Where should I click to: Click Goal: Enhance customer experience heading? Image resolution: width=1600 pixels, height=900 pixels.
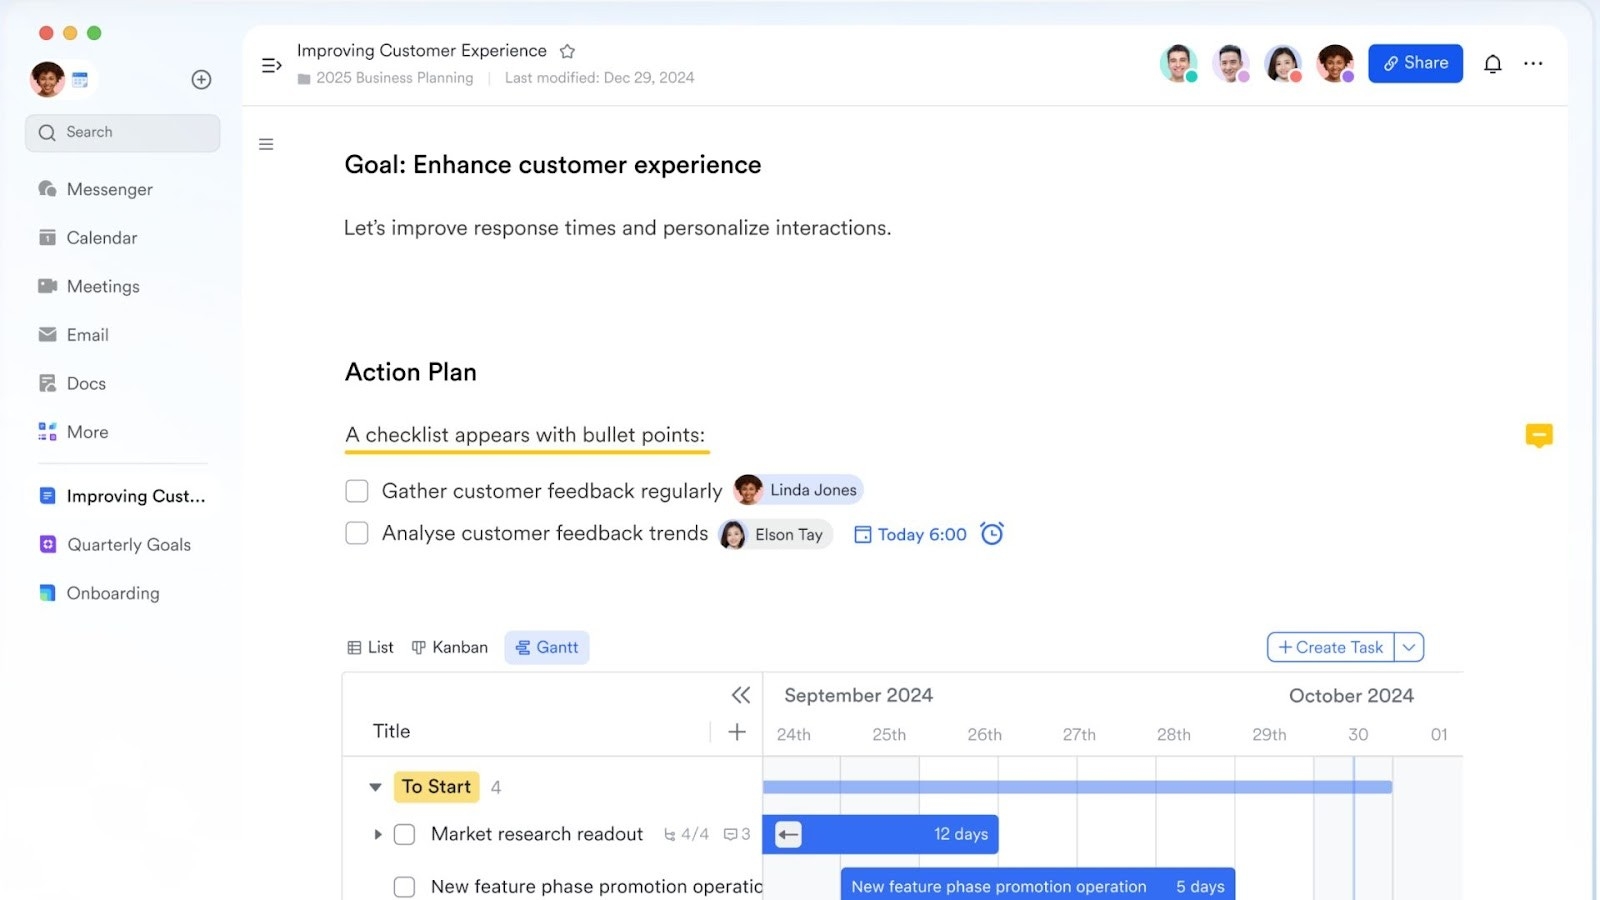(553, 165)
